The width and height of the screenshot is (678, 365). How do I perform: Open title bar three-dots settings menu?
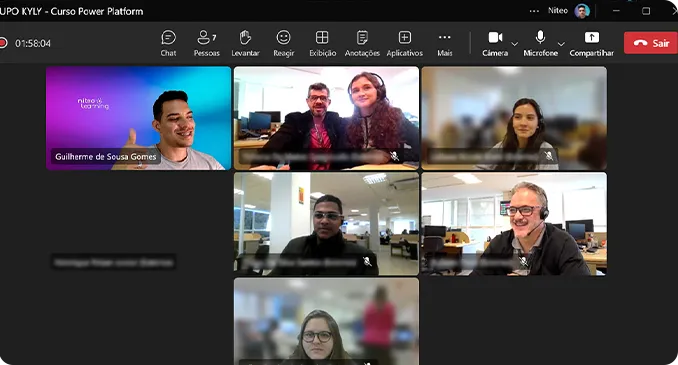point(534,11)
